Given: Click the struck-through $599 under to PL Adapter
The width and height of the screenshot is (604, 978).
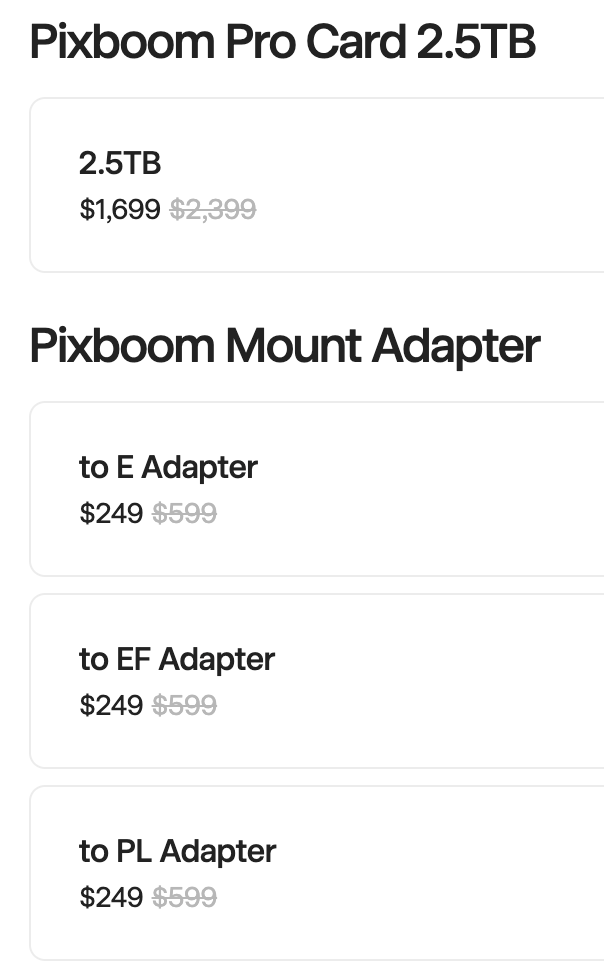Looking at the screenshot, I should click(x=184, y=897).
